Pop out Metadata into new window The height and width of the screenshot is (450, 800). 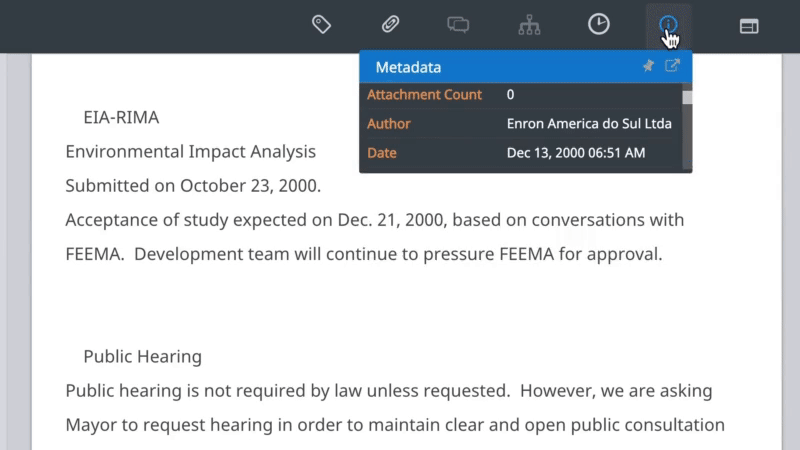click(672, 65)
